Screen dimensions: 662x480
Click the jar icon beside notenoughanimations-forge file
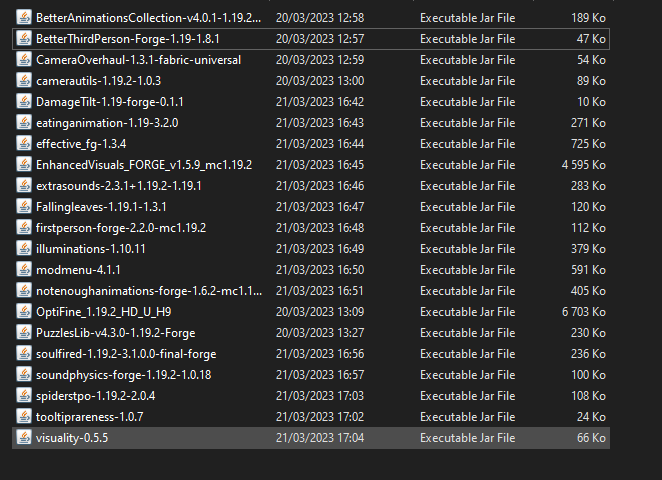point(24,290)
